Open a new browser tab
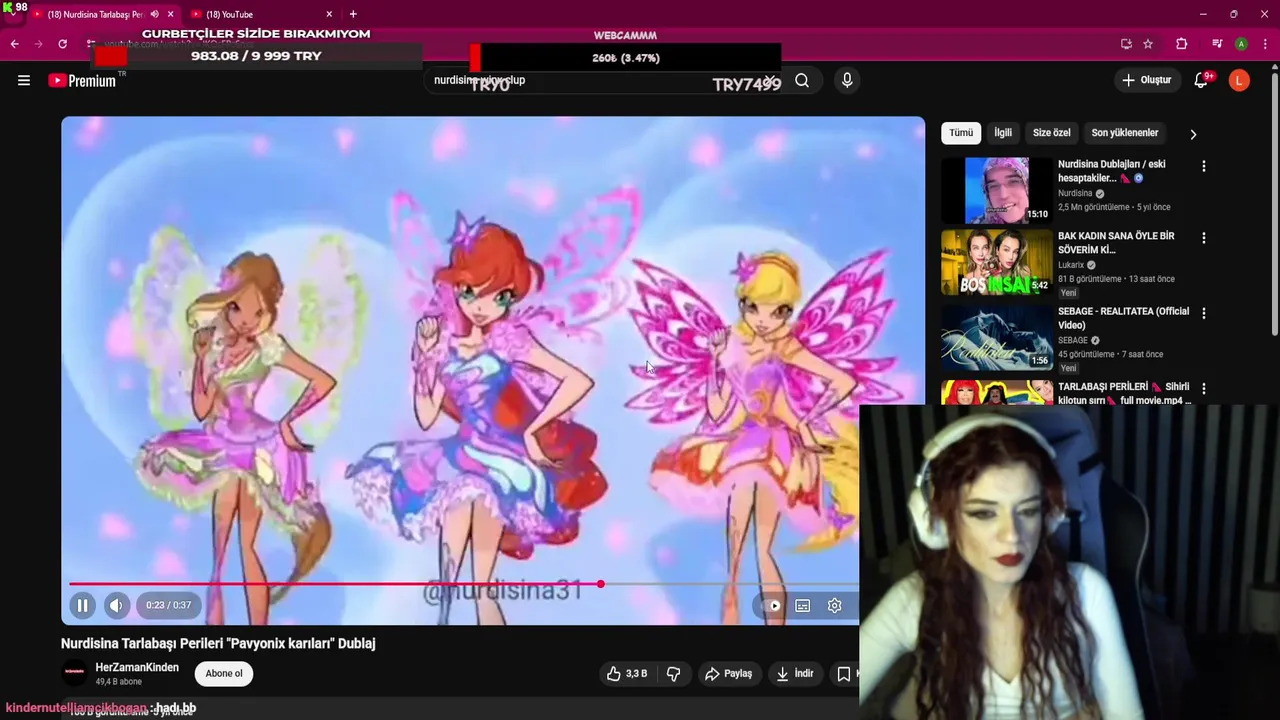Viewport: 1280px width, 720px height. [x=353, y=14]
